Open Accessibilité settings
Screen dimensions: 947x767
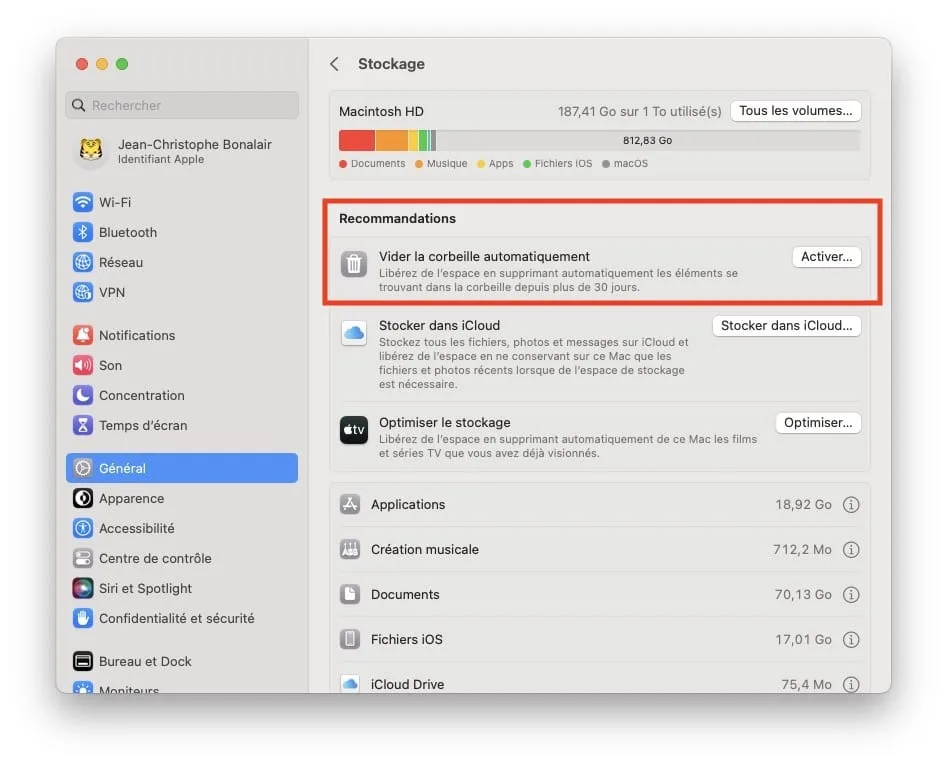[x=182, y=528]
